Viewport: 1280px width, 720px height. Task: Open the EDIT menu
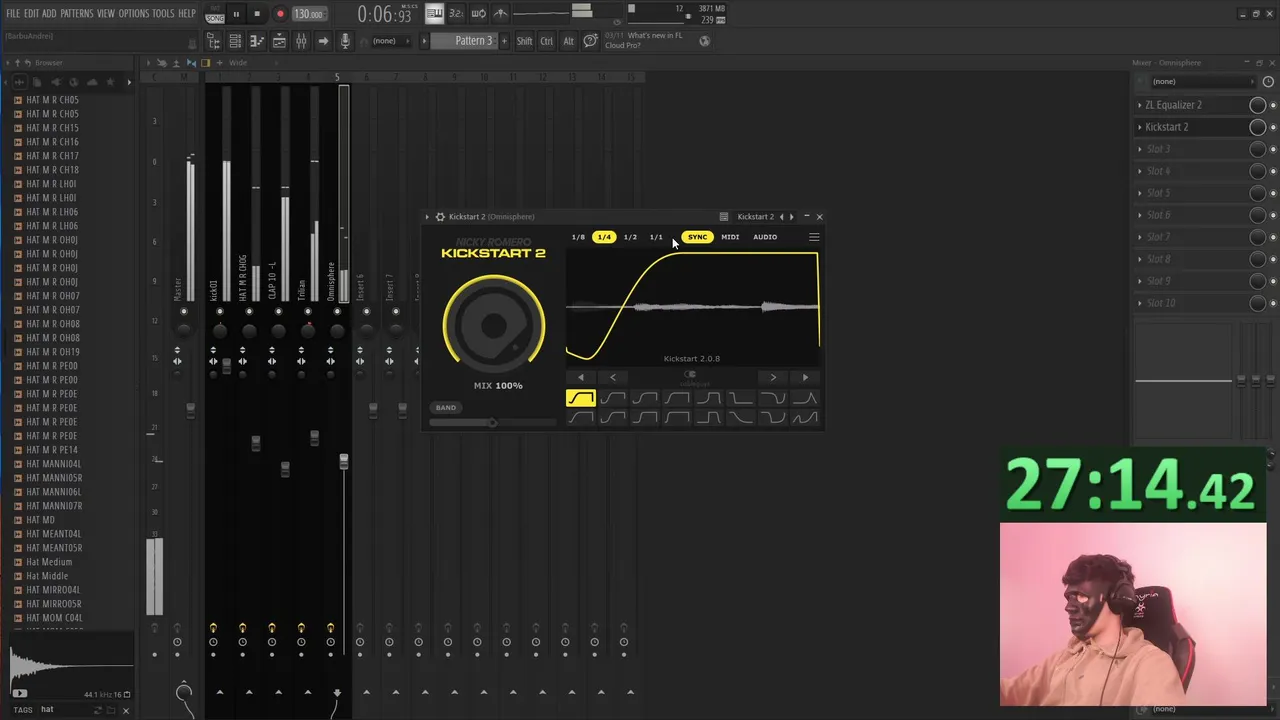click(x=31, y=14)
